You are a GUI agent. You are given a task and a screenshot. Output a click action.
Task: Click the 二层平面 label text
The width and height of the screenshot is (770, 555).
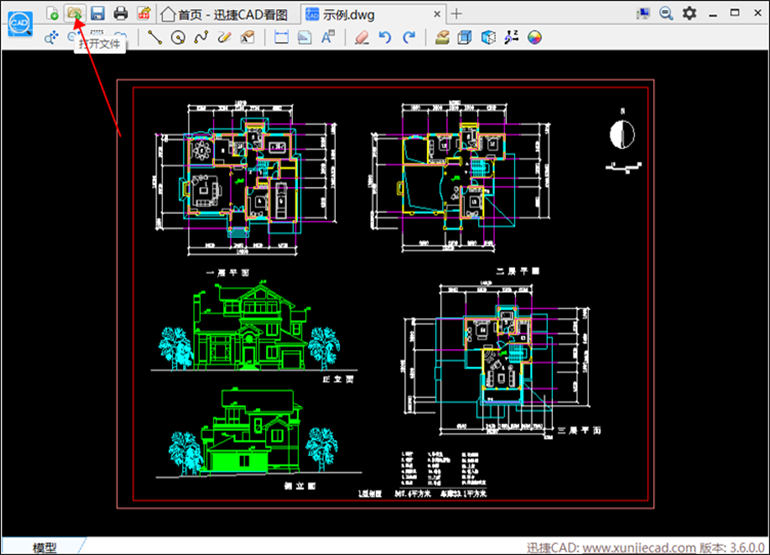(x=518, y=271)
